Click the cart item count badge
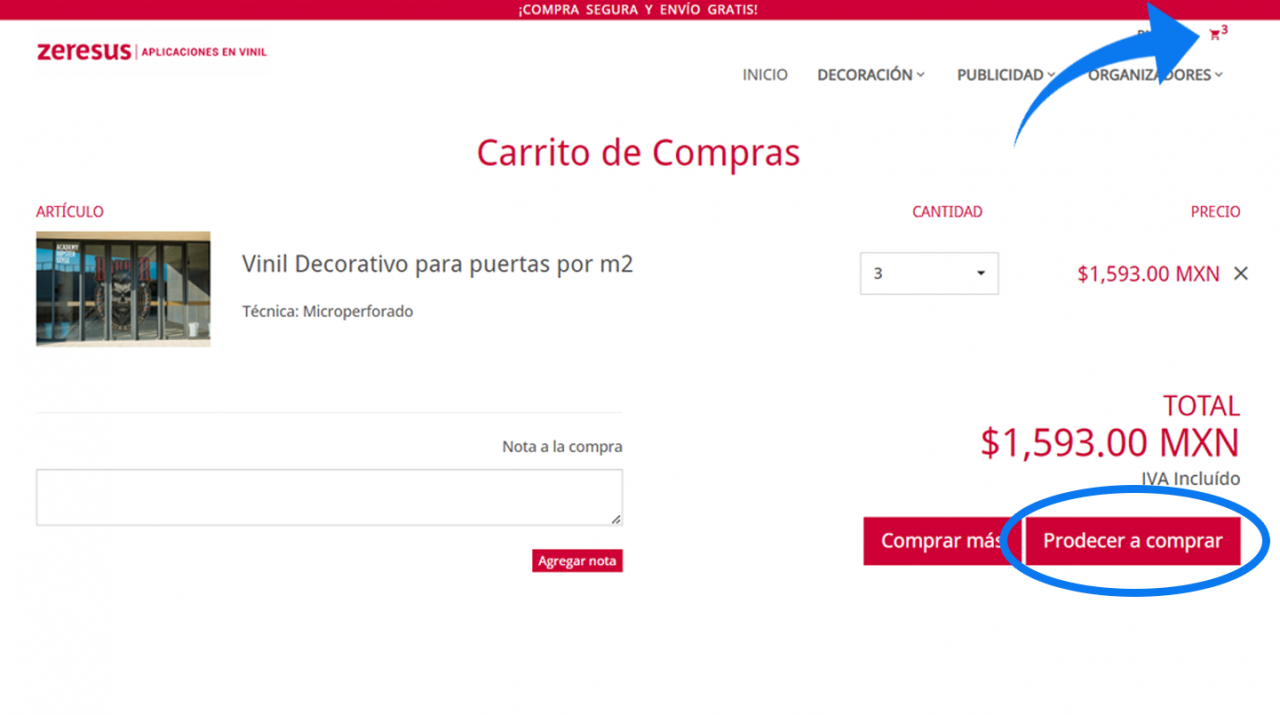The image size is (1280, 715). point(1225,30)
